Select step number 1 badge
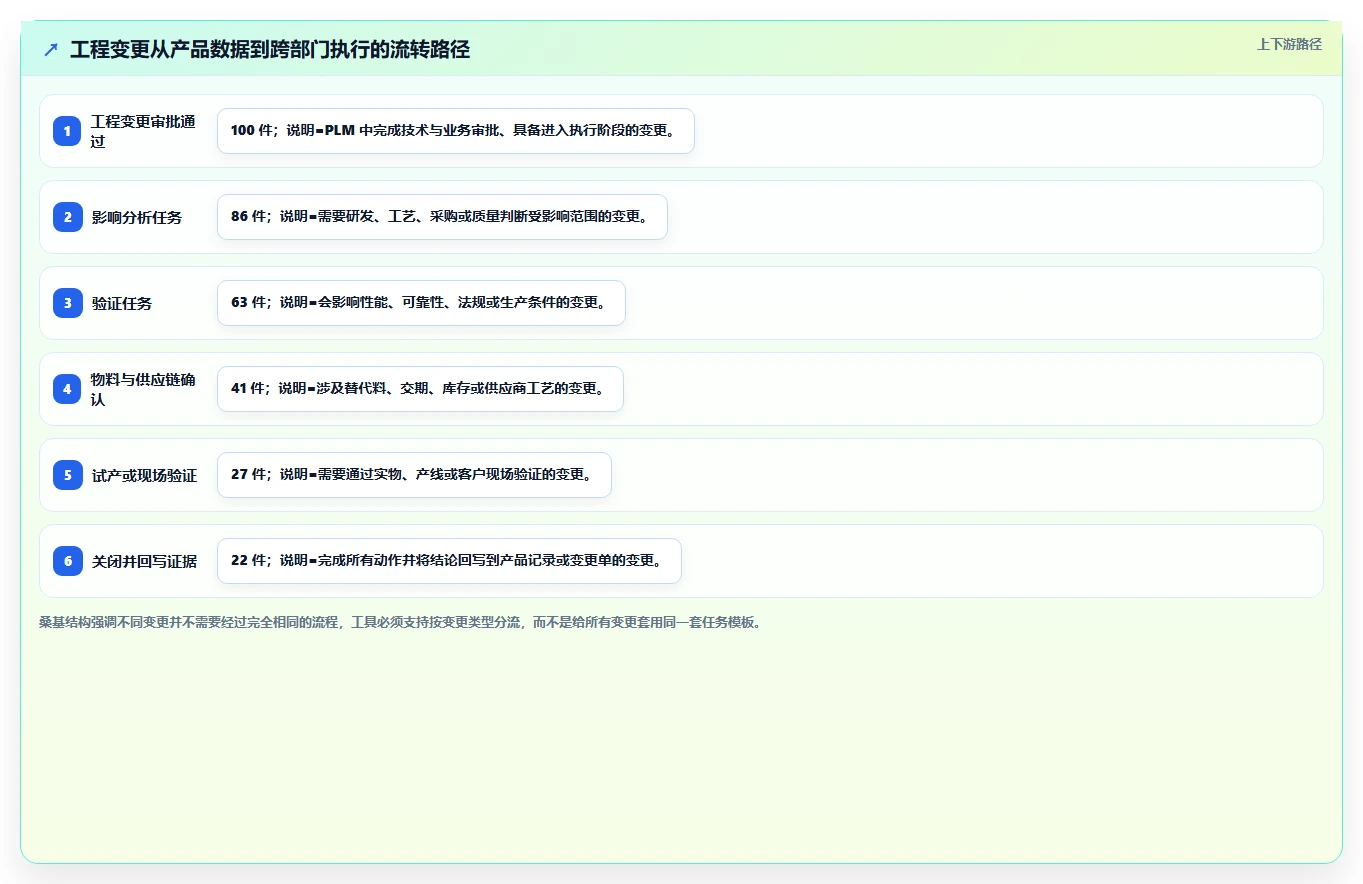The height and width of the screenshot is (884, 1363). (68, 131)
